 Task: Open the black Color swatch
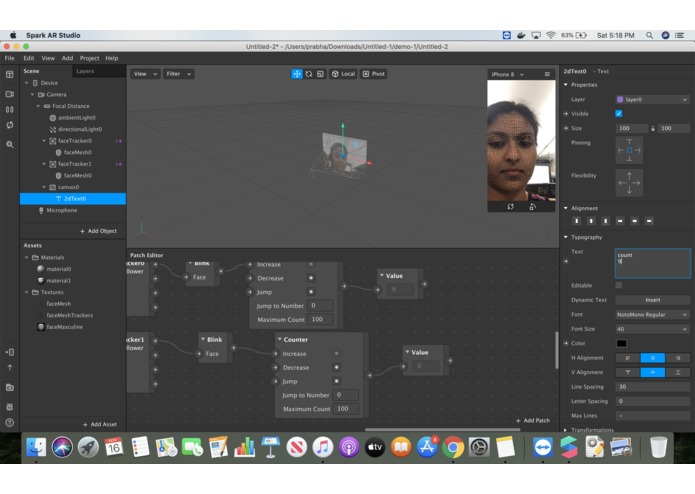pyautogui.click(x=621, y=343)
